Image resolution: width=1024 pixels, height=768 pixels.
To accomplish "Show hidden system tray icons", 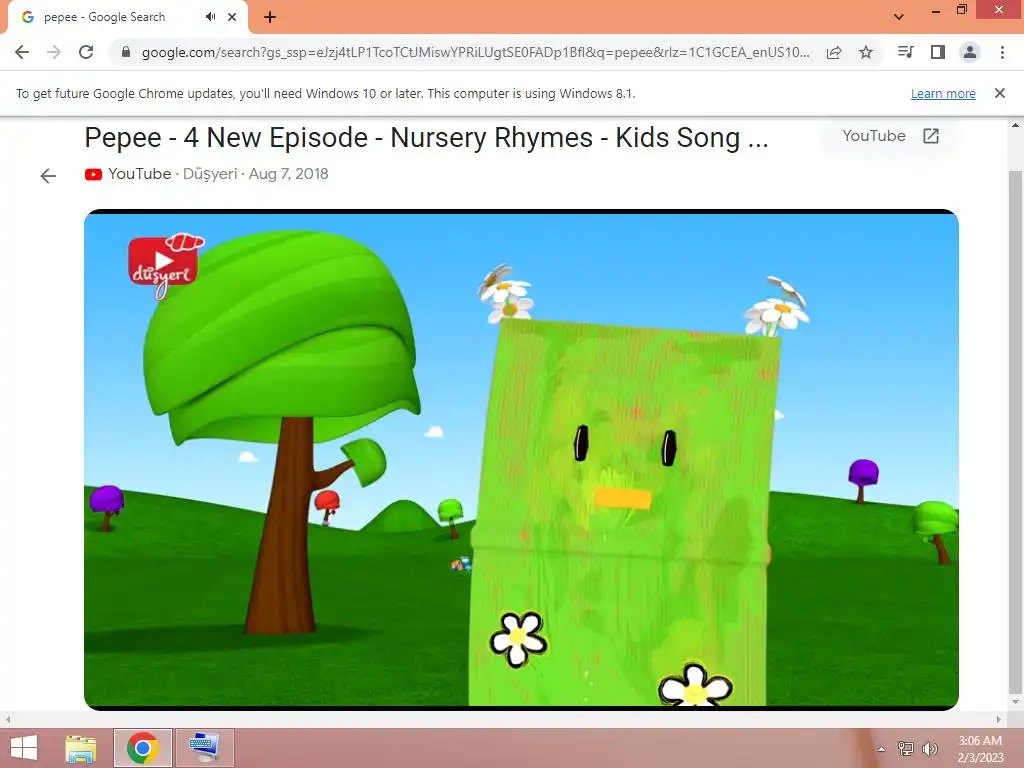I will (882, 749).
